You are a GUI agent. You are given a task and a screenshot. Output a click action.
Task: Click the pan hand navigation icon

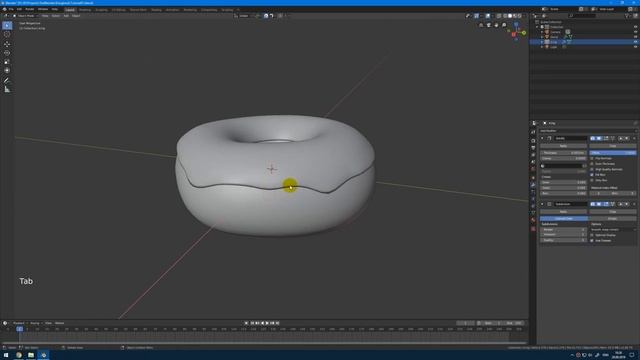pos(496,25)
